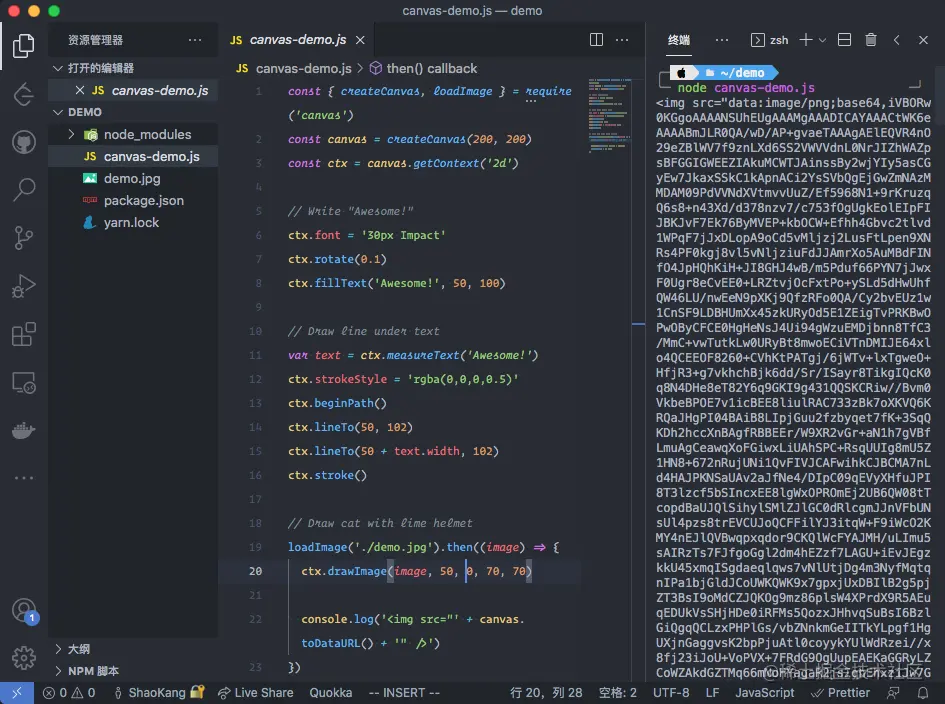The height and width of the screenshot is (704, 945).
Task: Open the Accounts icon with badge
Action: 24,611
